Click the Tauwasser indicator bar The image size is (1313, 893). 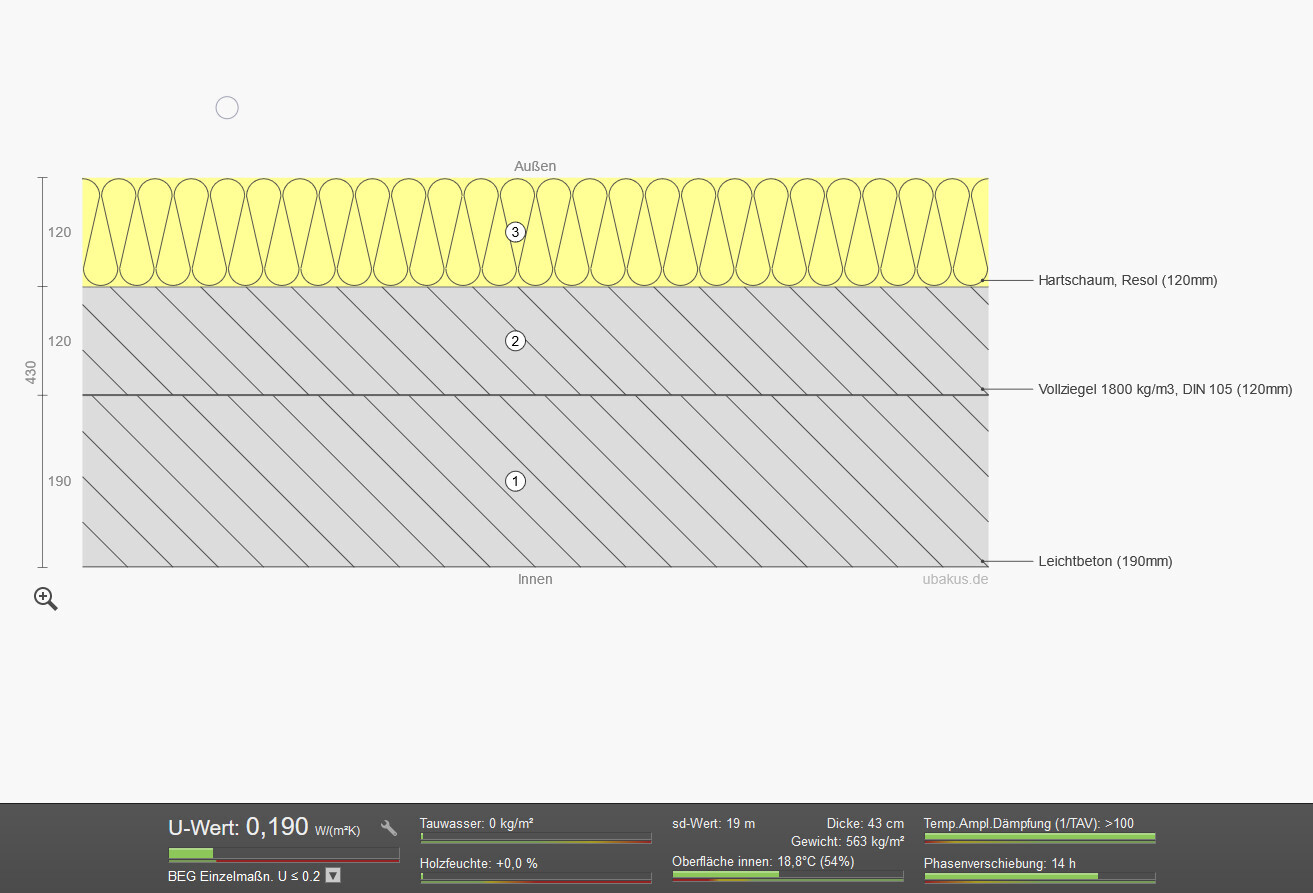tap(535, 838)
